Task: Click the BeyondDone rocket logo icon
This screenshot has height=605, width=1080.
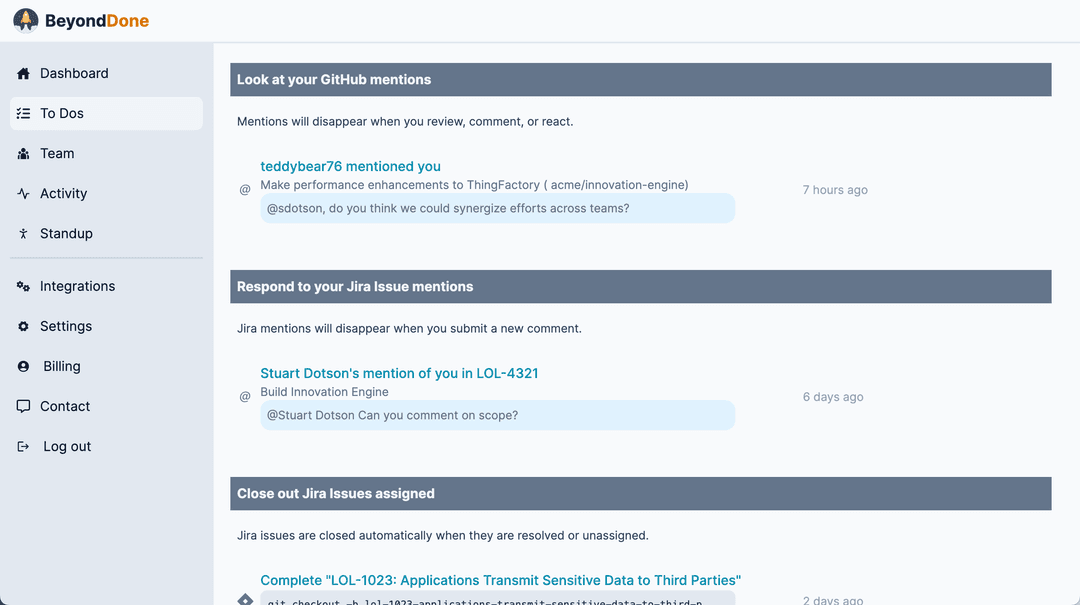Action: click(x=26, y=21)
